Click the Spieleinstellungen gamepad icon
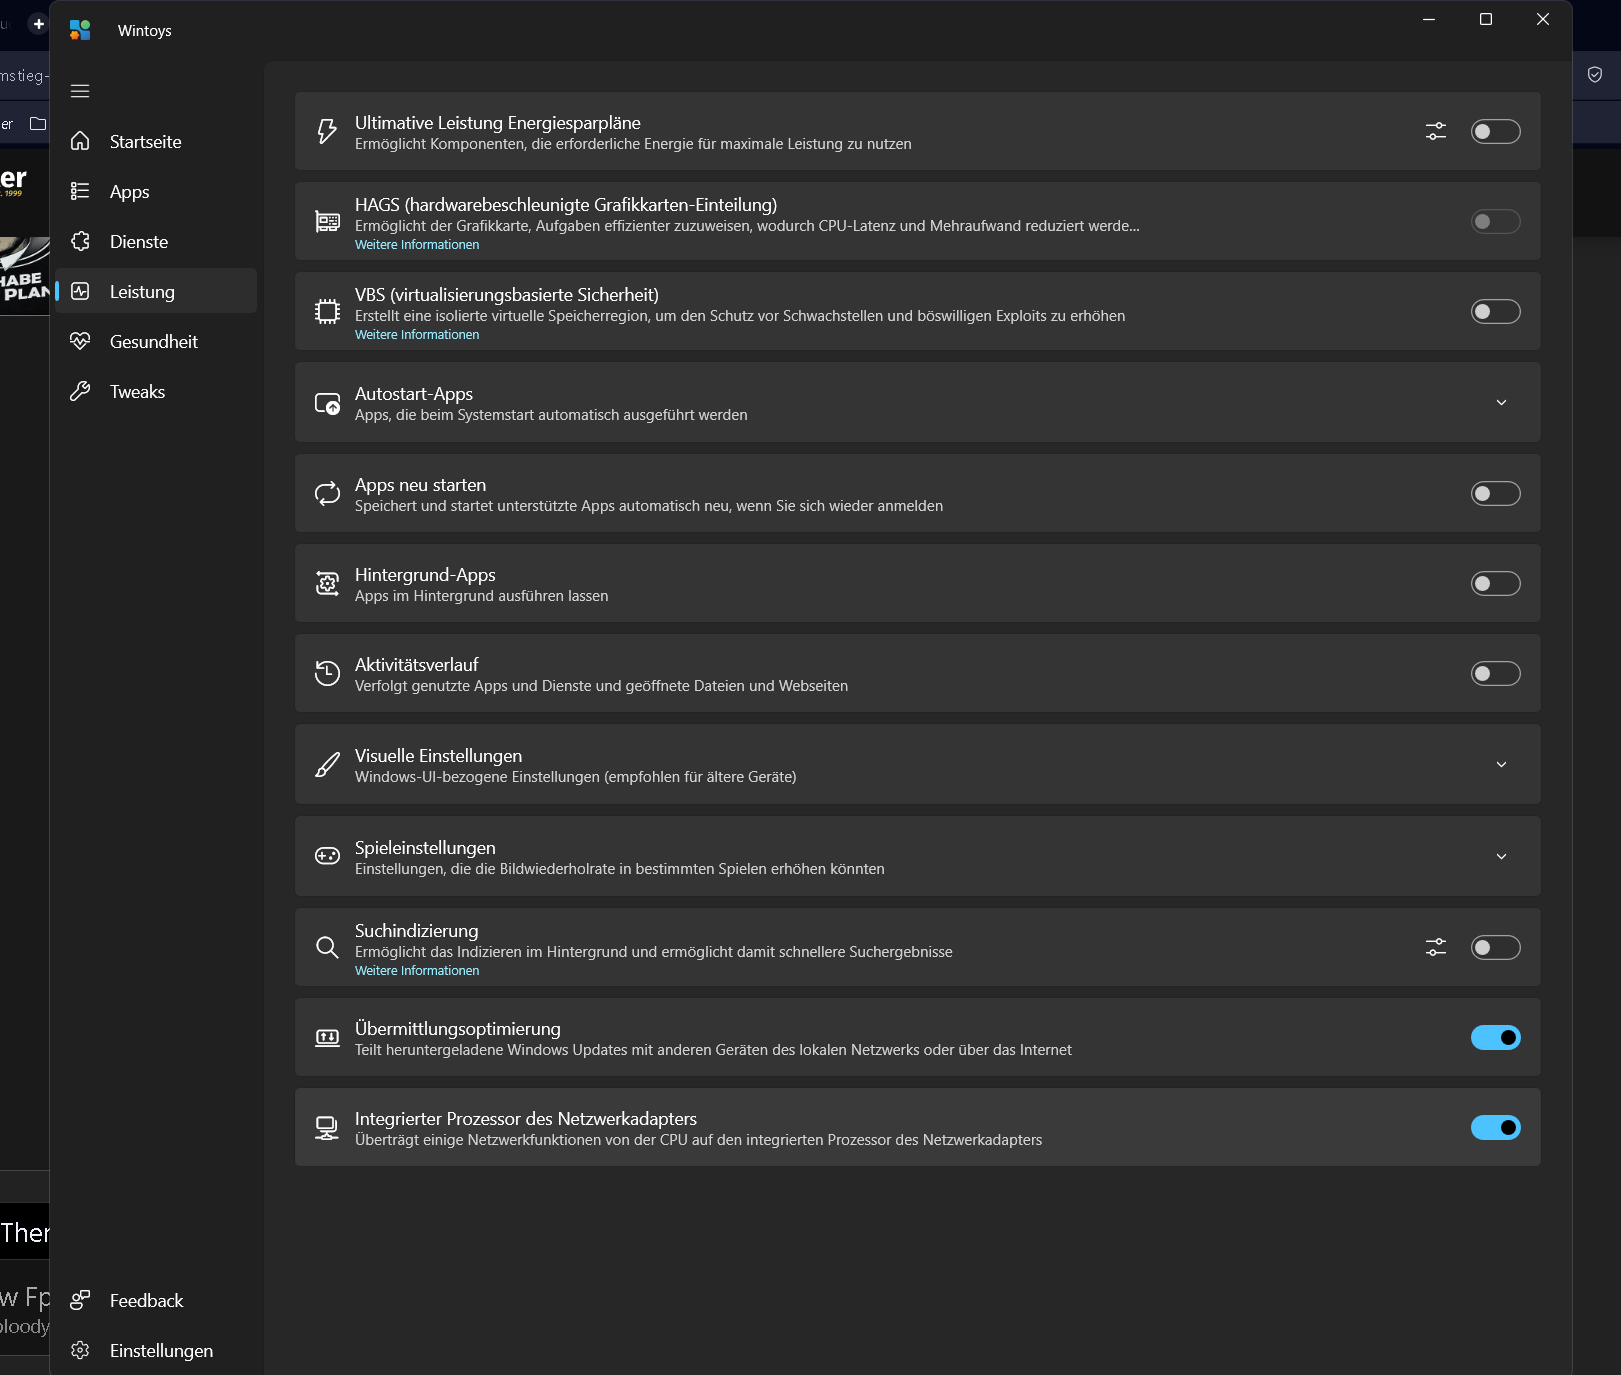This screenshot has width=1621, height=1375. tap(327, 856)
